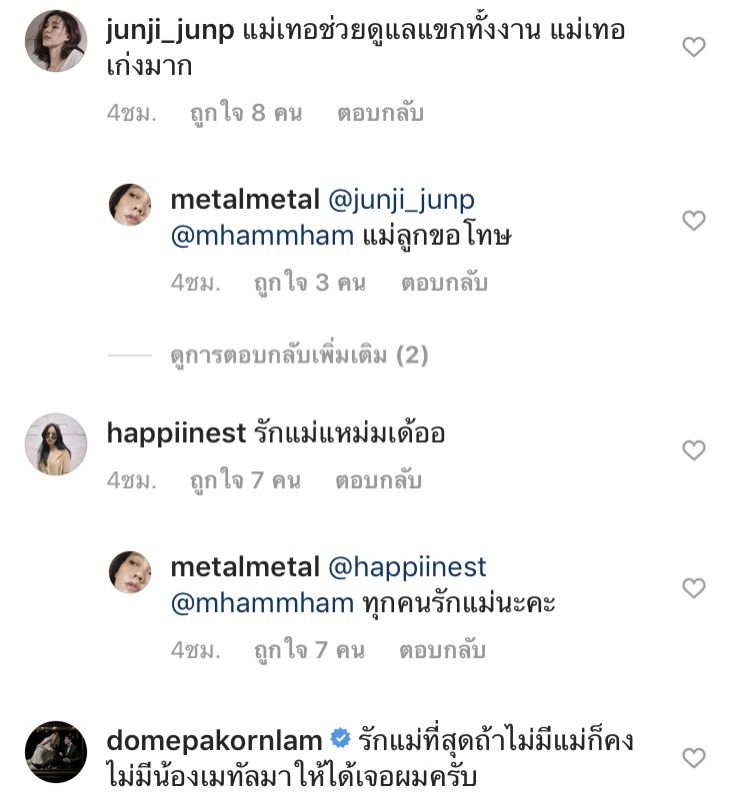Screen dimensions: 750x802
Task: View the 8 likes on junji_junp's comment
Action: (x=246, y=113)
